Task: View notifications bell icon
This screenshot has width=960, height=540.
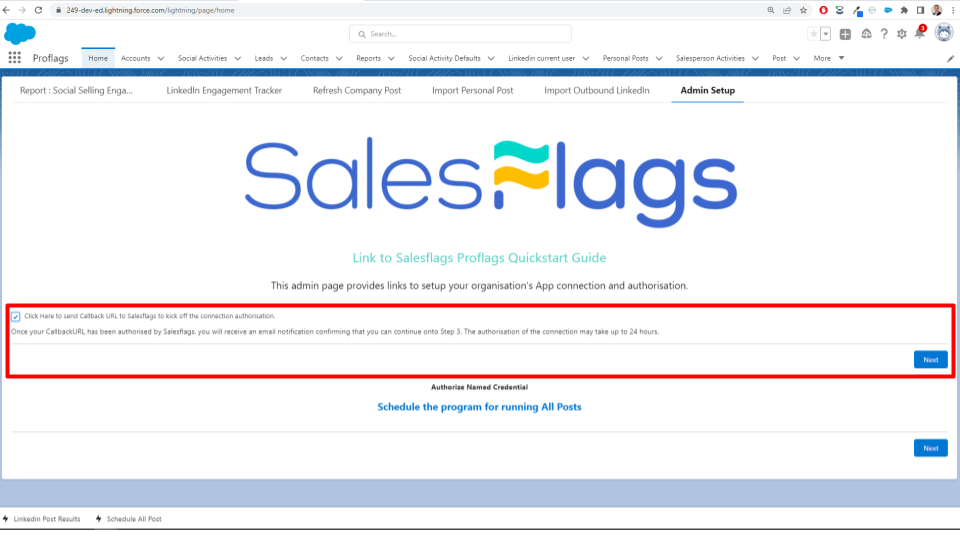Action: pos(920,34)
